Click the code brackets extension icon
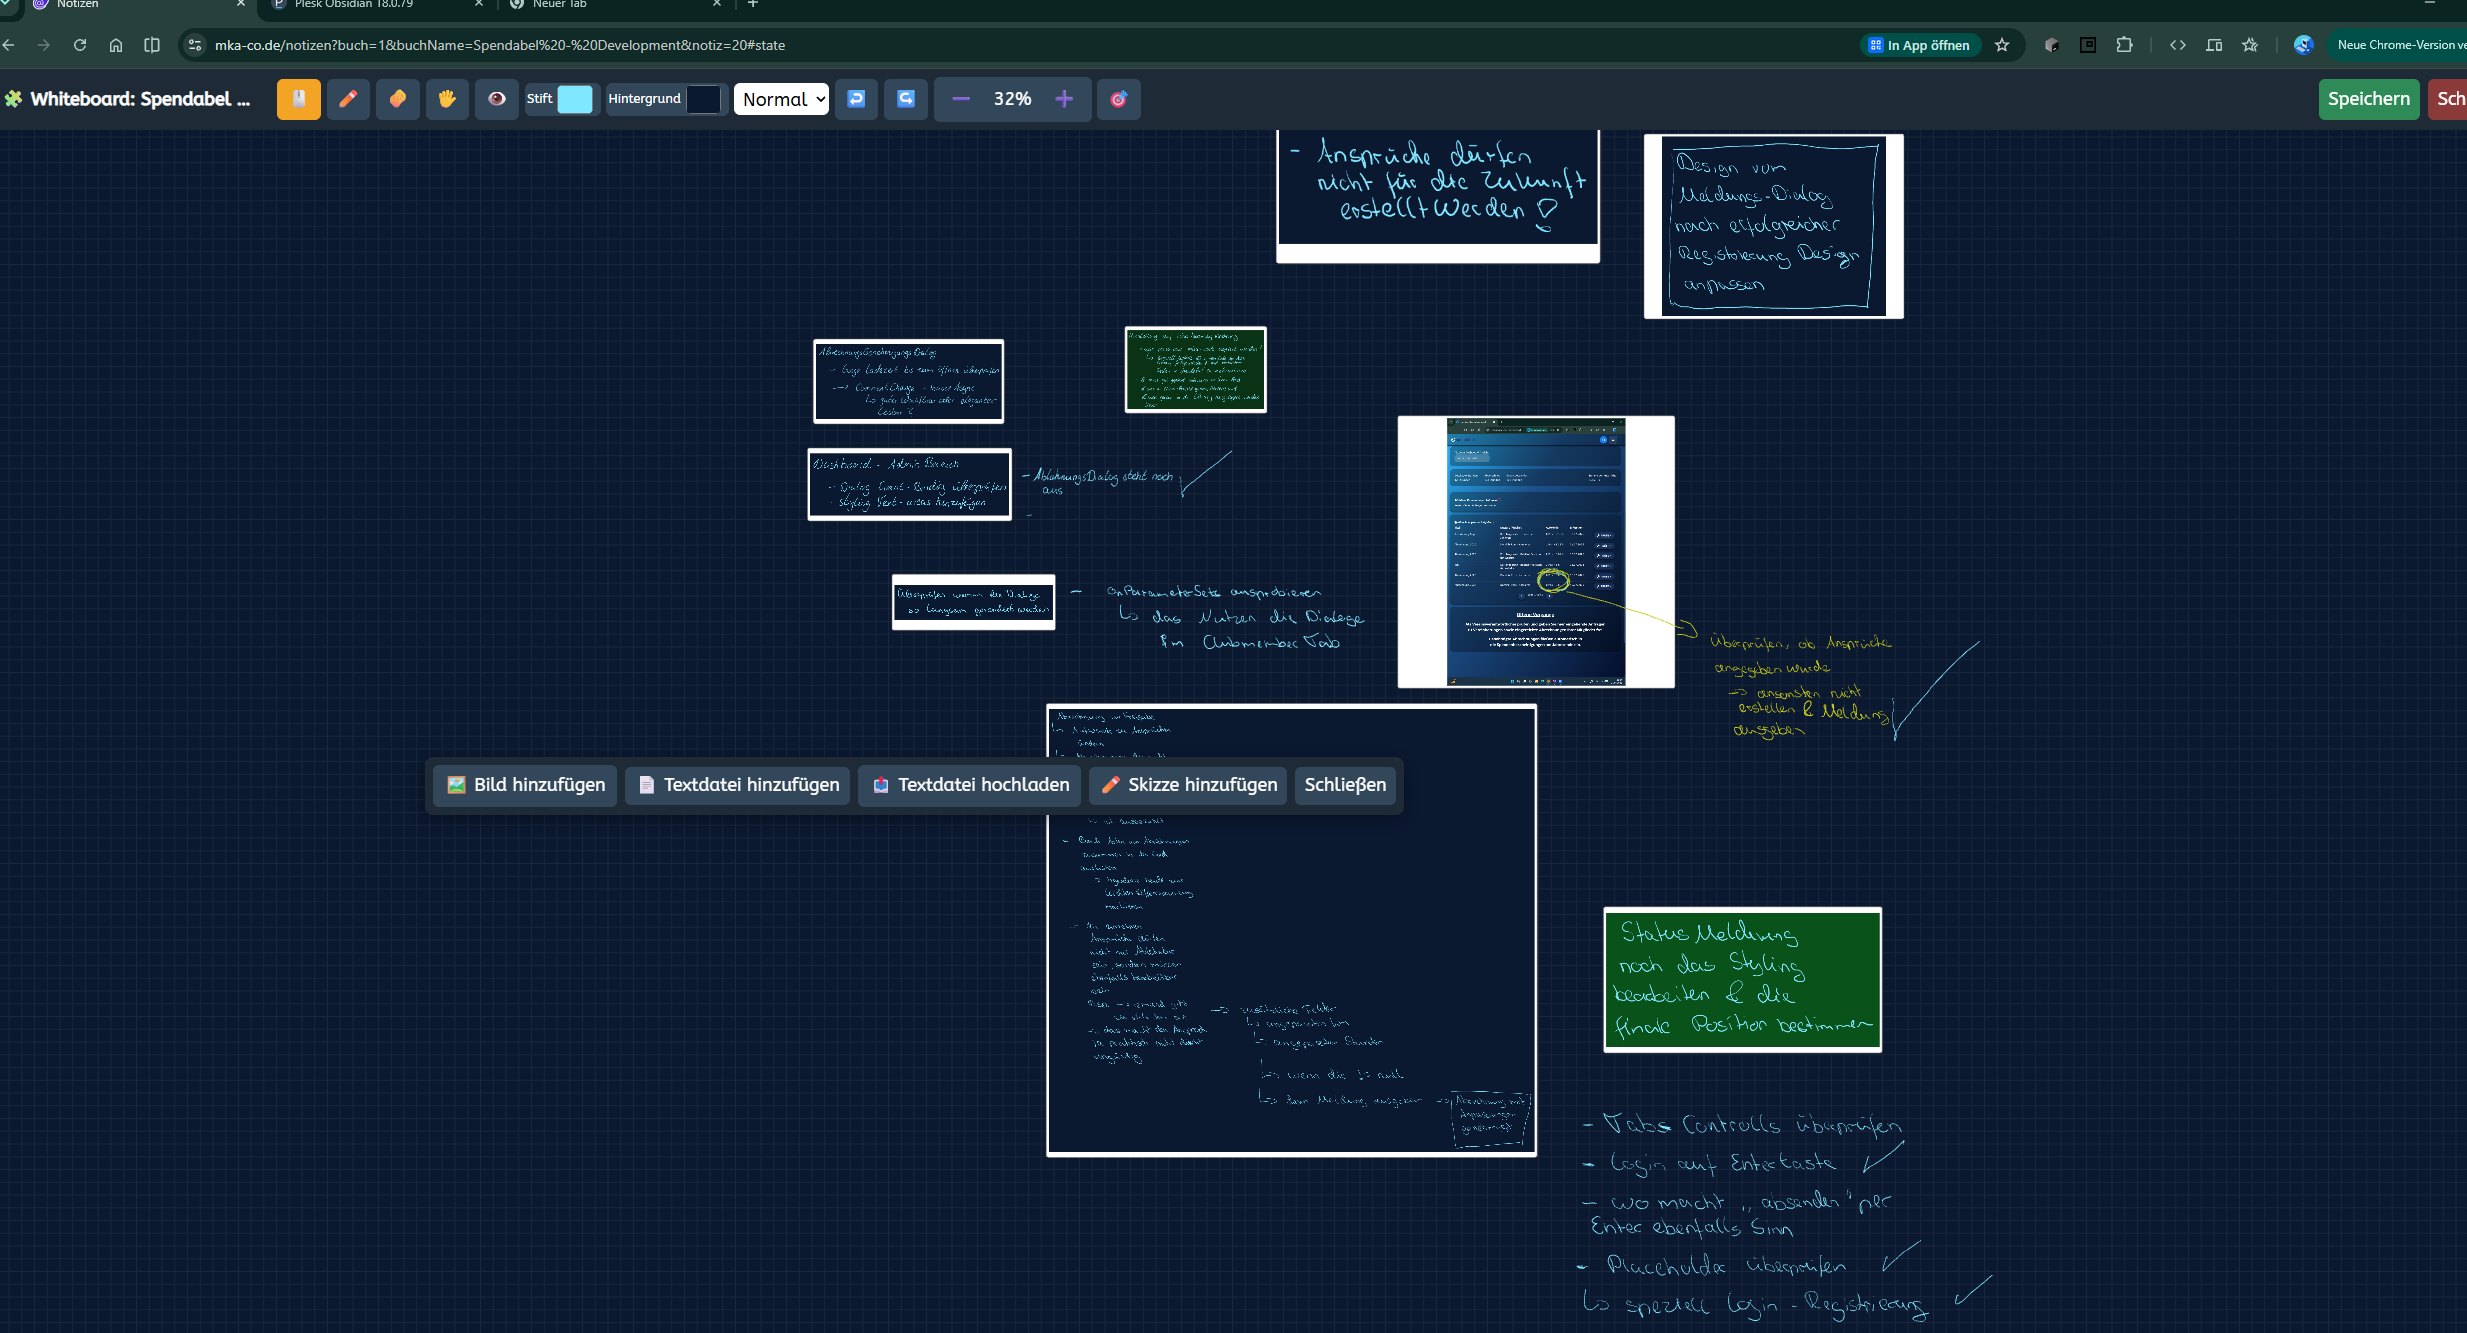This screenshot has height=1333, width=2467. pyautogui.click(x=2178, y=45)
